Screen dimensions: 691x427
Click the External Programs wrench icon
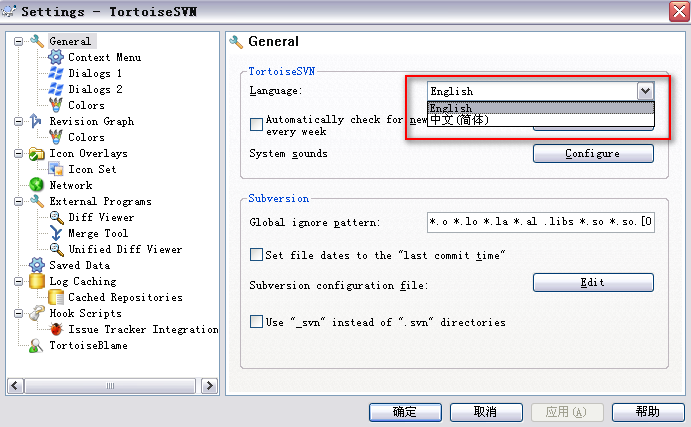(x=37, y=201)
